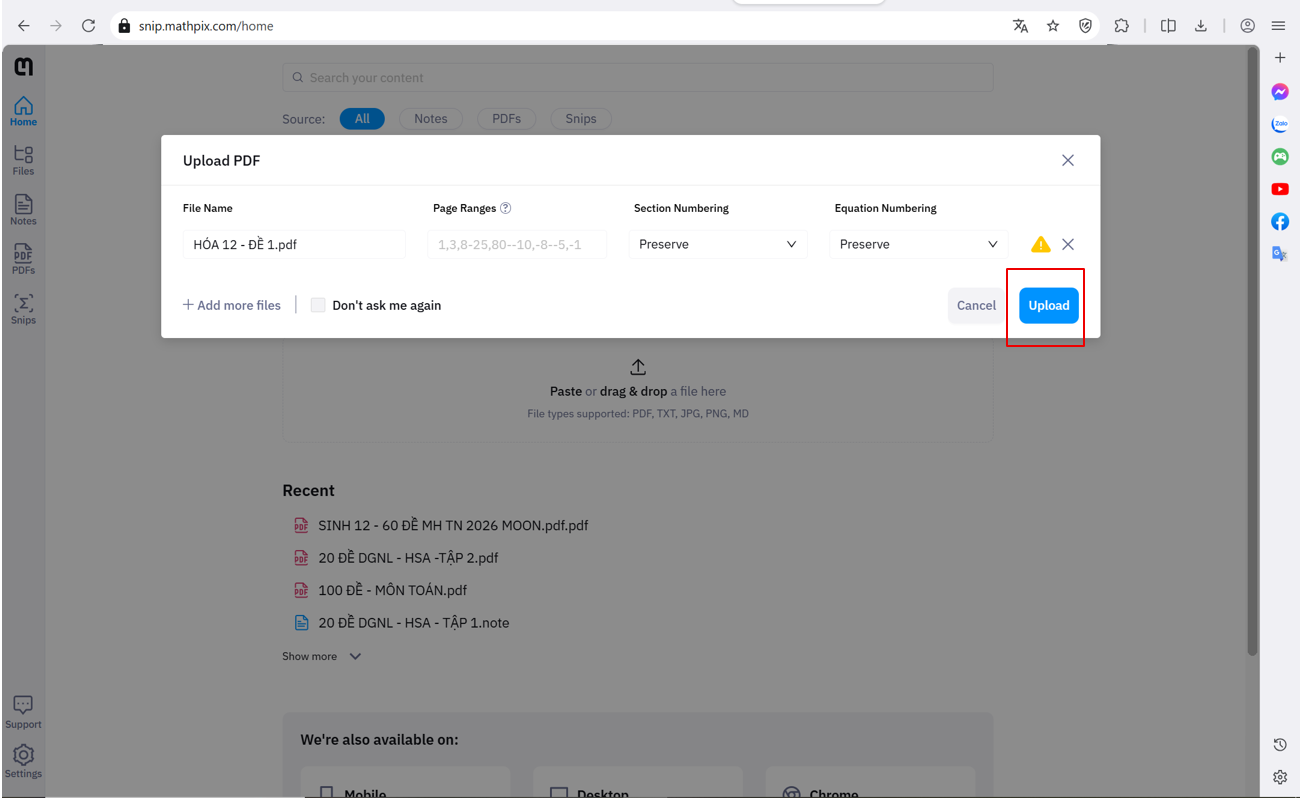Select the Snips source filter tab
1301x798 pixels.
click(580, 118)
